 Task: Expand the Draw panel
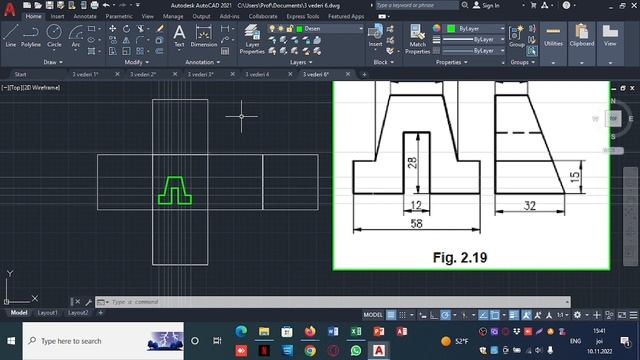click(x=53, y=62)
